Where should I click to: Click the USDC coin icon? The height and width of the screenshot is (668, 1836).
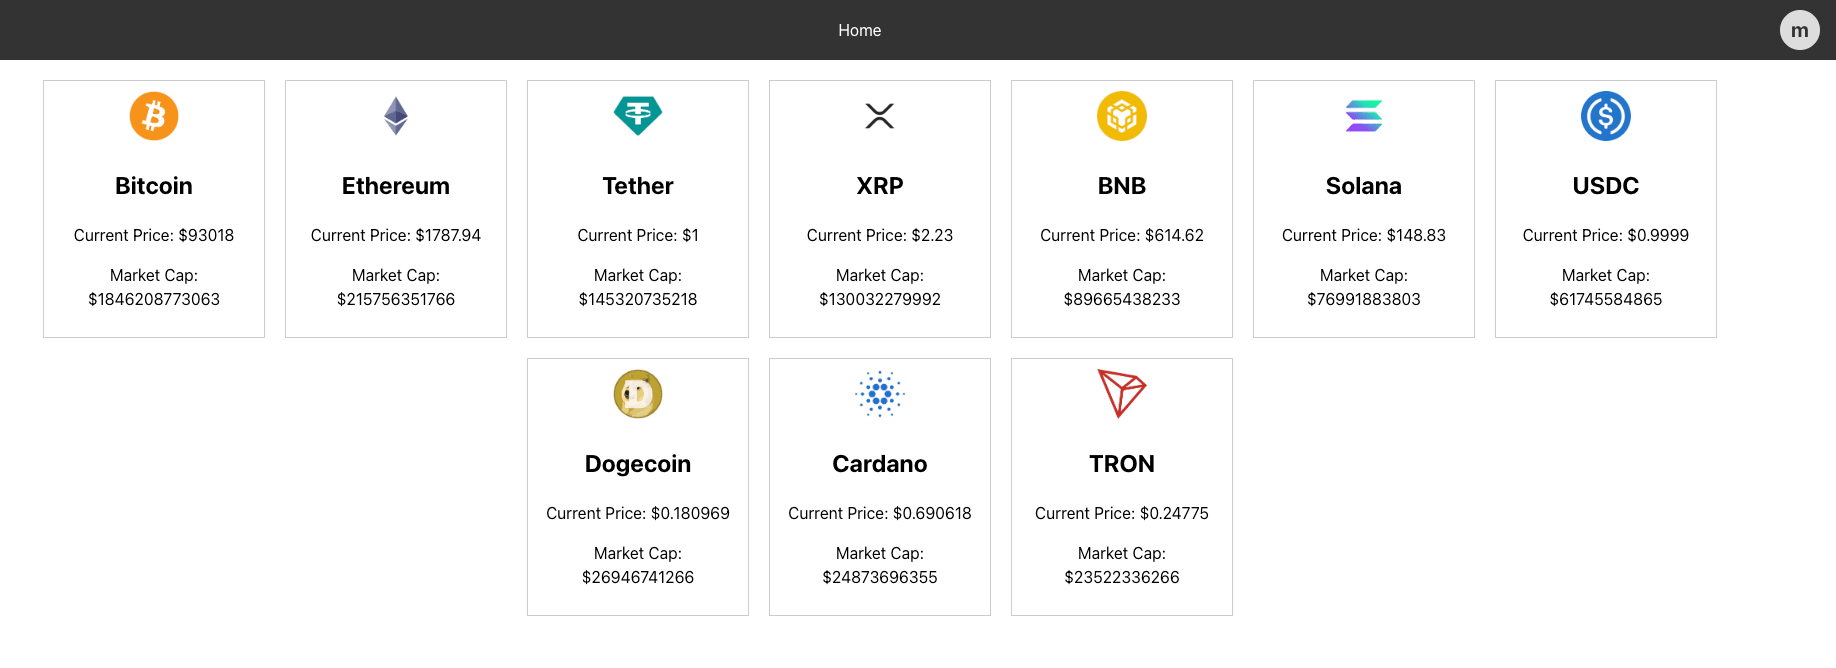point(1606,116)
